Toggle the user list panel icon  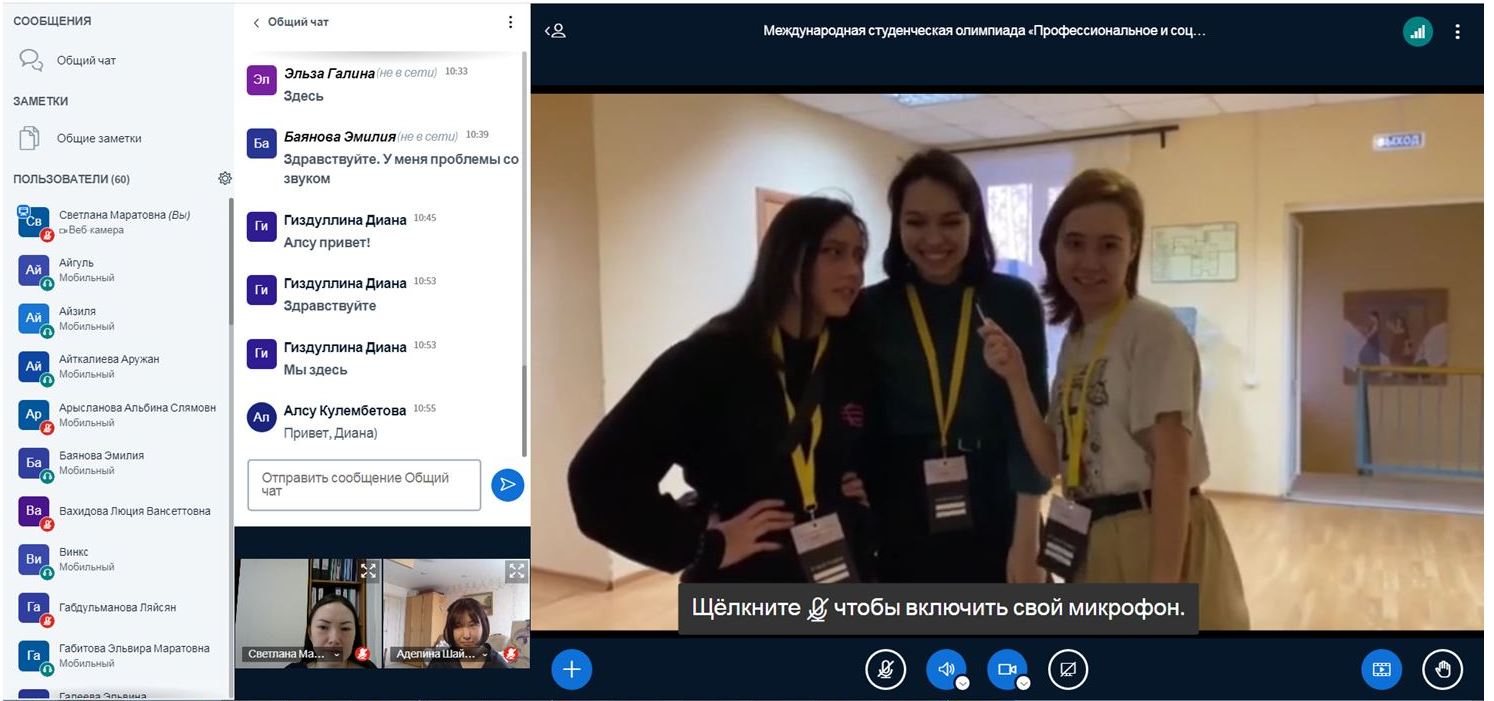click(x=555, y=31)
